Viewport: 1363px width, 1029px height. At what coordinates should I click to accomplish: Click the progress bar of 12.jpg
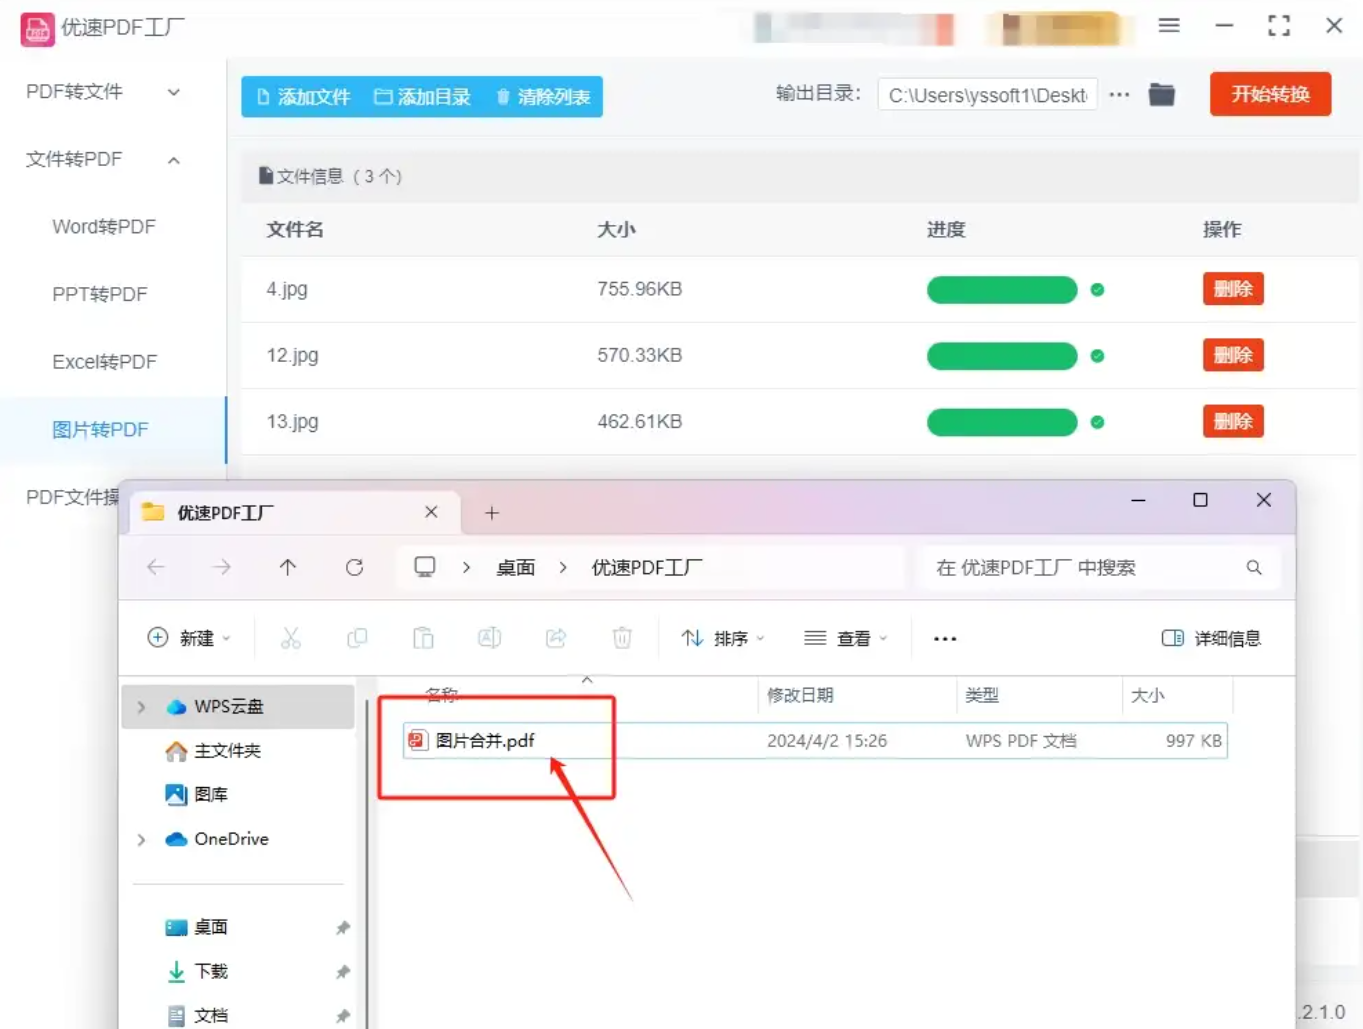(1002, 356)
